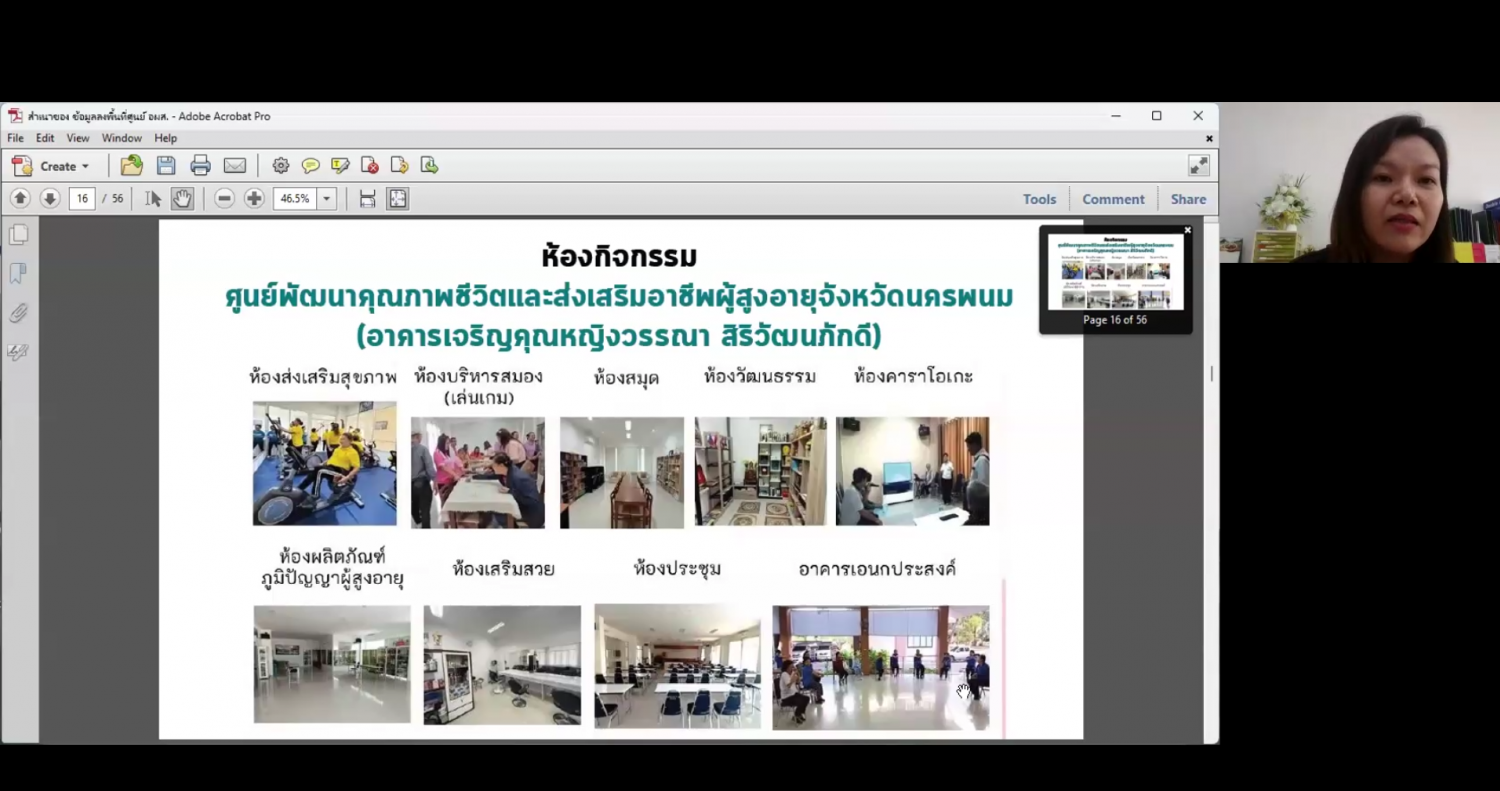This screenshot has height=791, width=1500.
Task: Click the Page 16 of 56 thumbnail preview
Action: [1115, 272]
